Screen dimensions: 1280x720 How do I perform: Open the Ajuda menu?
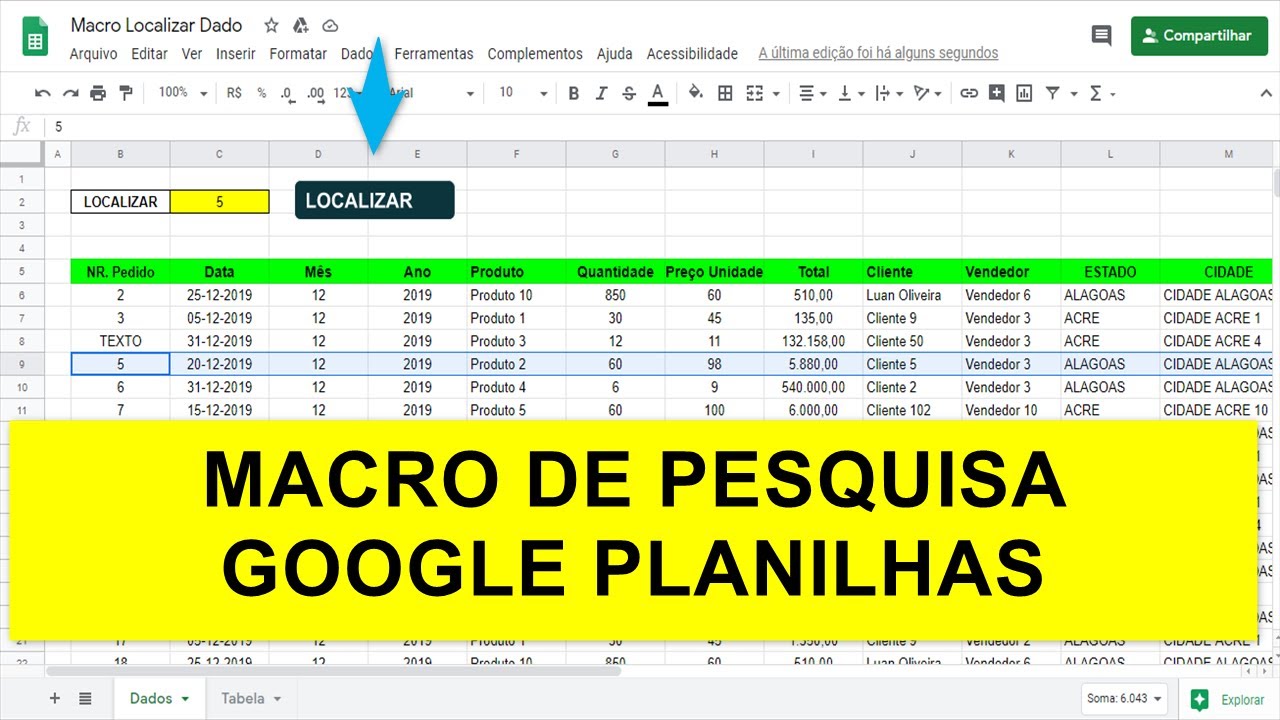click(615, 54)
